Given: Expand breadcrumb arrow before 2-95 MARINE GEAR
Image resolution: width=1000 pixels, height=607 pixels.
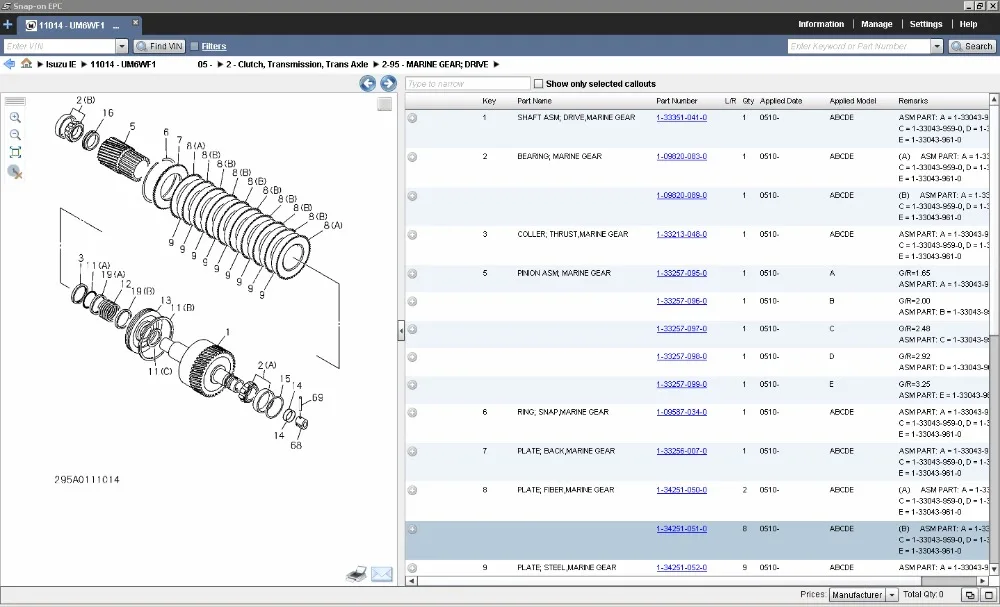Looking at the screenshot, I should pos(376,64).
